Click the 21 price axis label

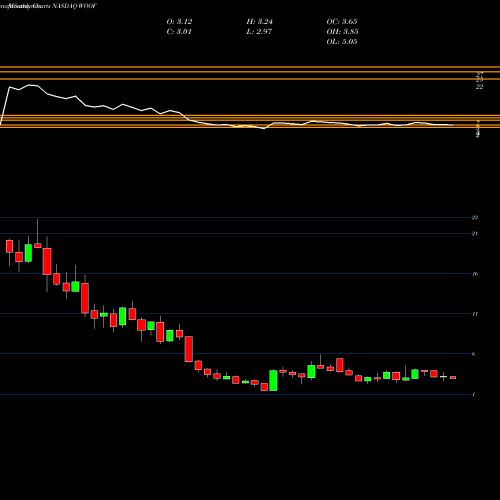[475, 234]
